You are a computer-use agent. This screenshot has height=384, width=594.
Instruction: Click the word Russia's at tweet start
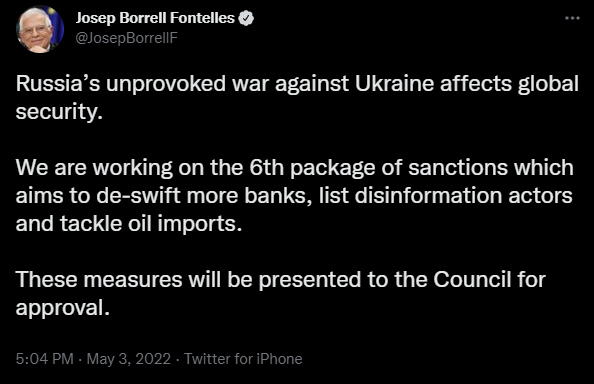click(58, 84)
